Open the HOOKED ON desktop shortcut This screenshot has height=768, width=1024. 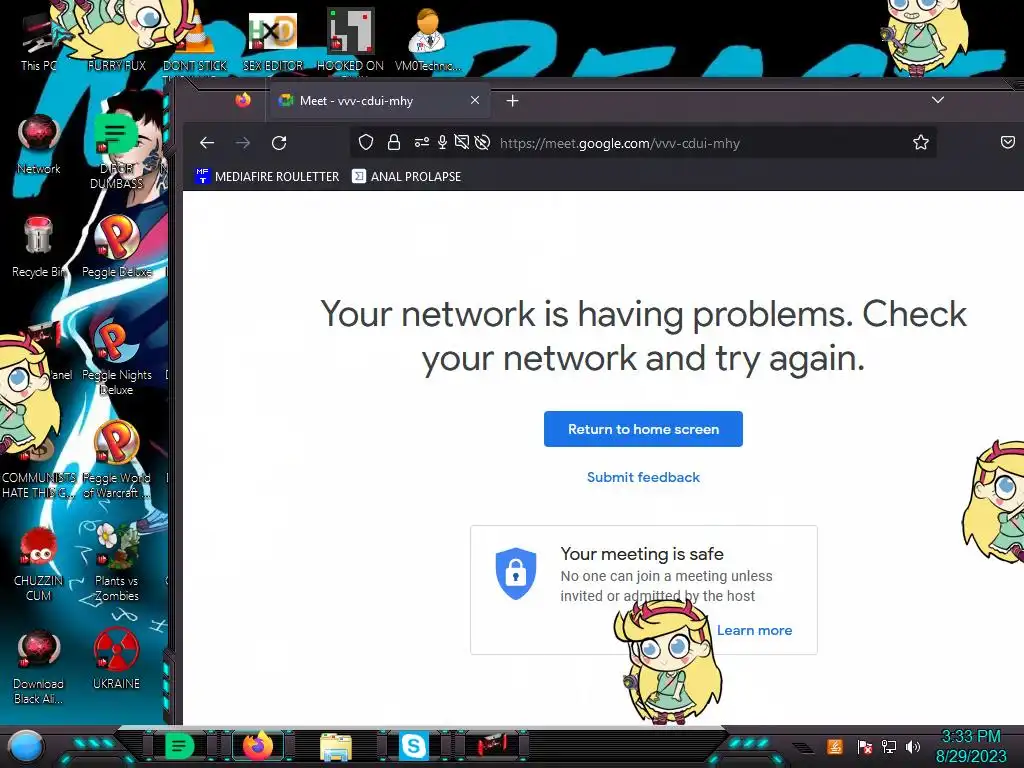(x=350, y=40)
